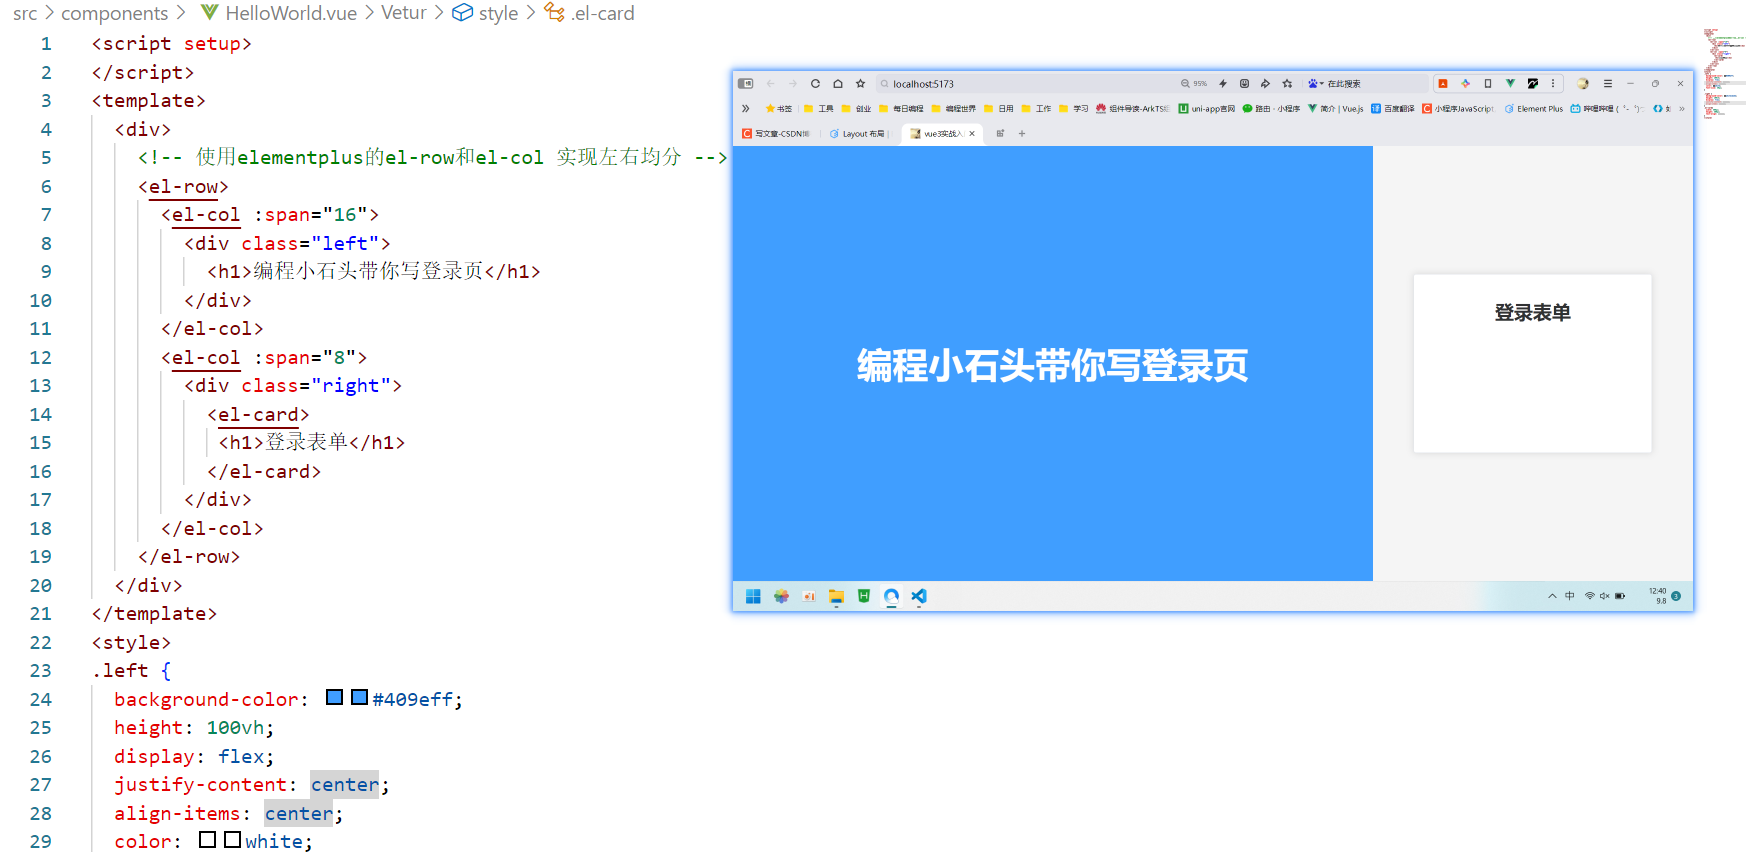Open the uni-app官网 bookmark
Image resolution: width=1746 pixels, height=852 pixels.
(1207, 108)
